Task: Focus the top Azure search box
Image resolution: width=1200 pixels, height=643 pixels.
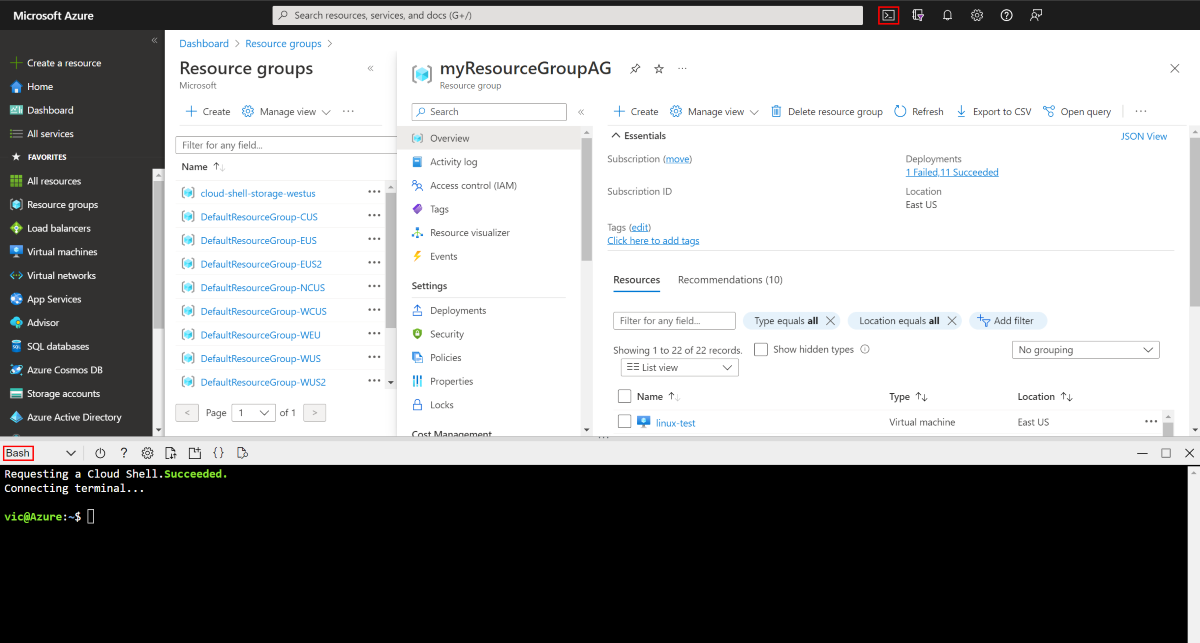Action: pyautogui.click(x=567, y=15)
